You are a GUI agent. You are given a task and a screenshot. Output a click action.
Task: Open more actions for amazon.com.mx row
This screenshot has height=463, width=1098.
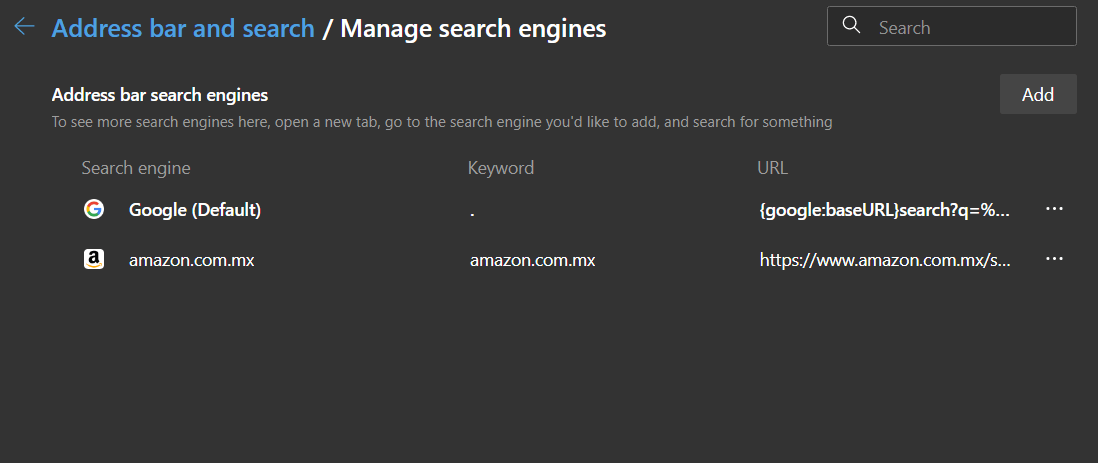point(1053,259)
